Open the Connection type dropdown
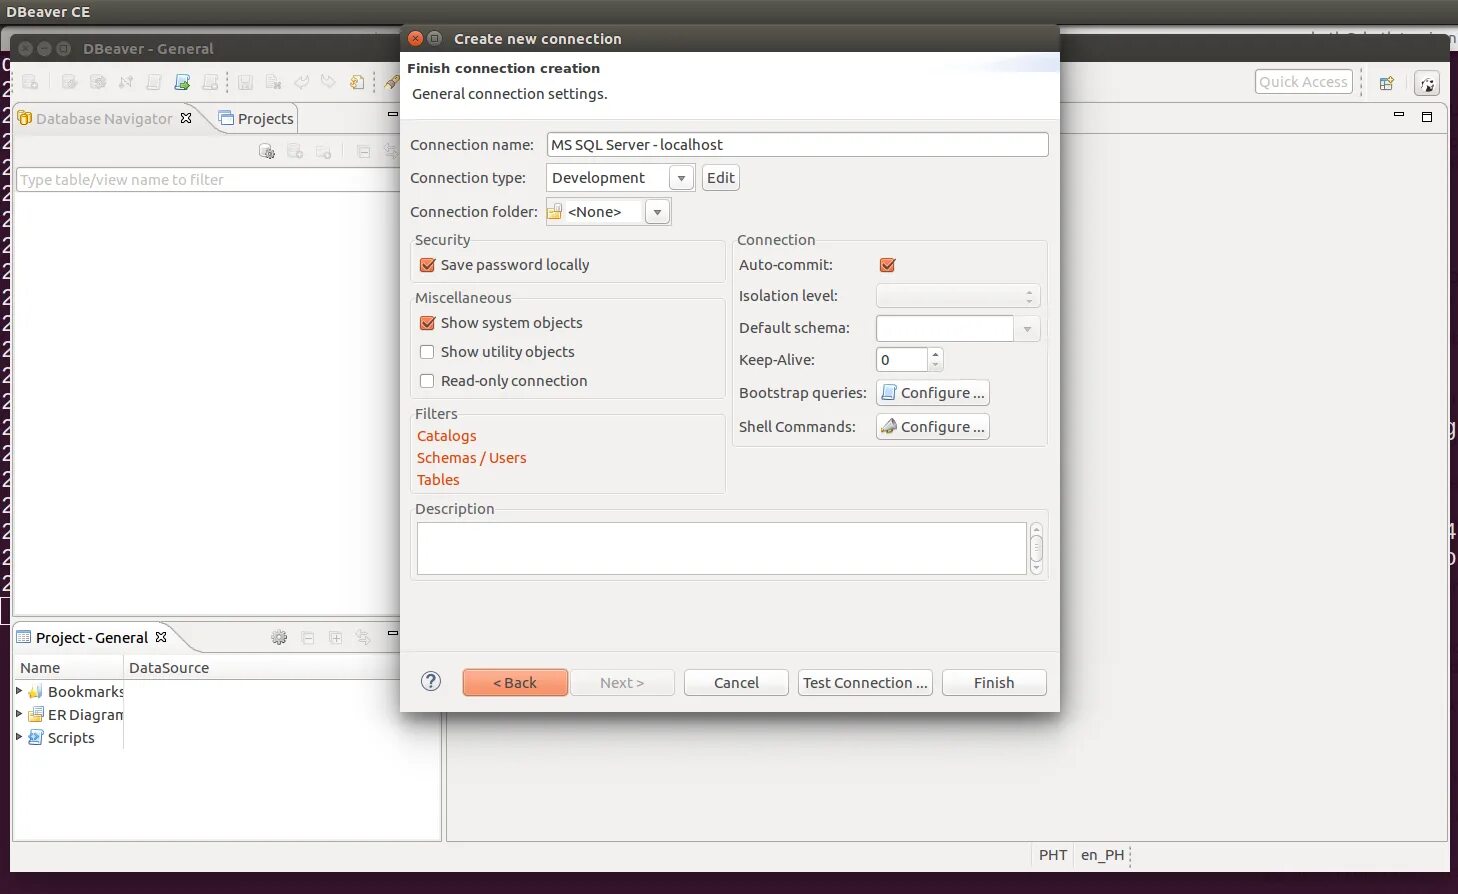 click(681, 178)
